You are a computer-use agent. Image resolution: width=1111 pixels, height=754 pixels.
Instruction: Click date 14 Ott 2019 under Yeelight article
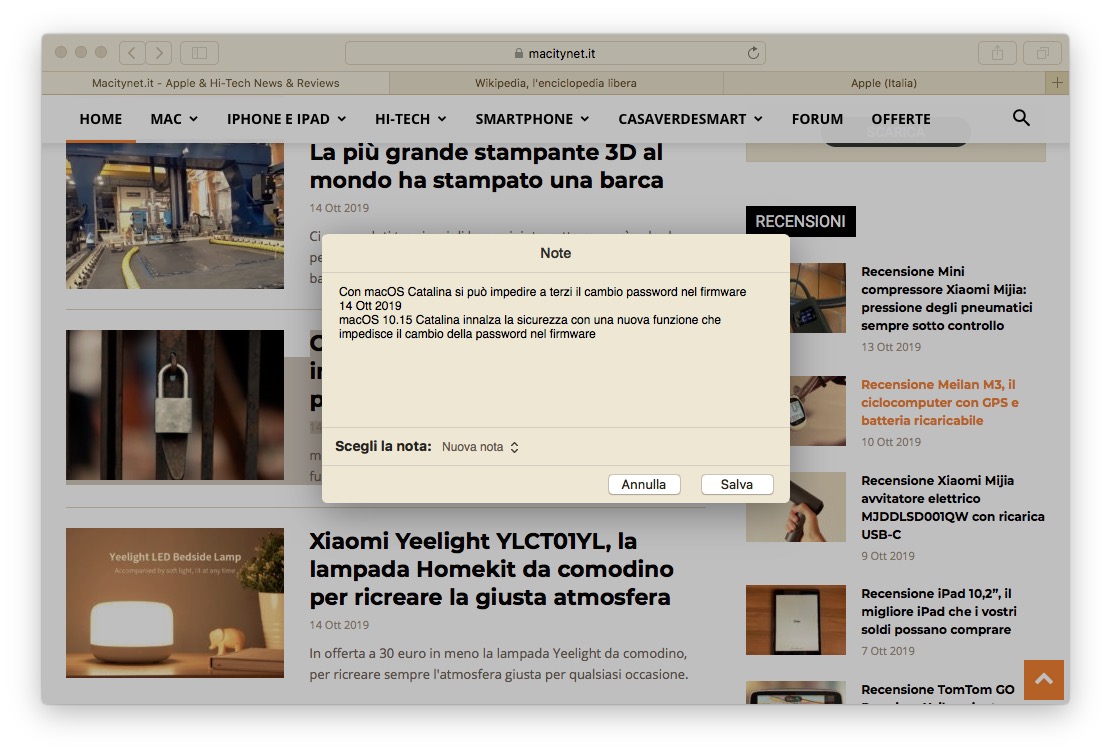(339, 625)
